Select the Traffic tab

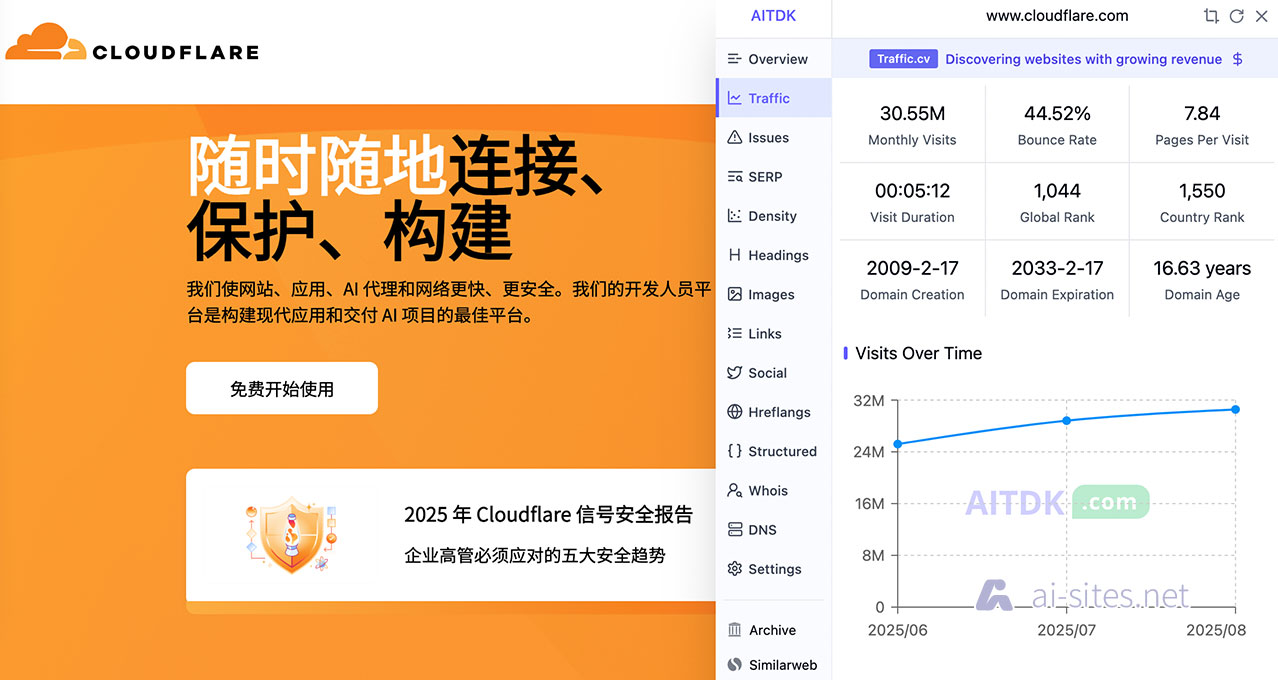768,98
